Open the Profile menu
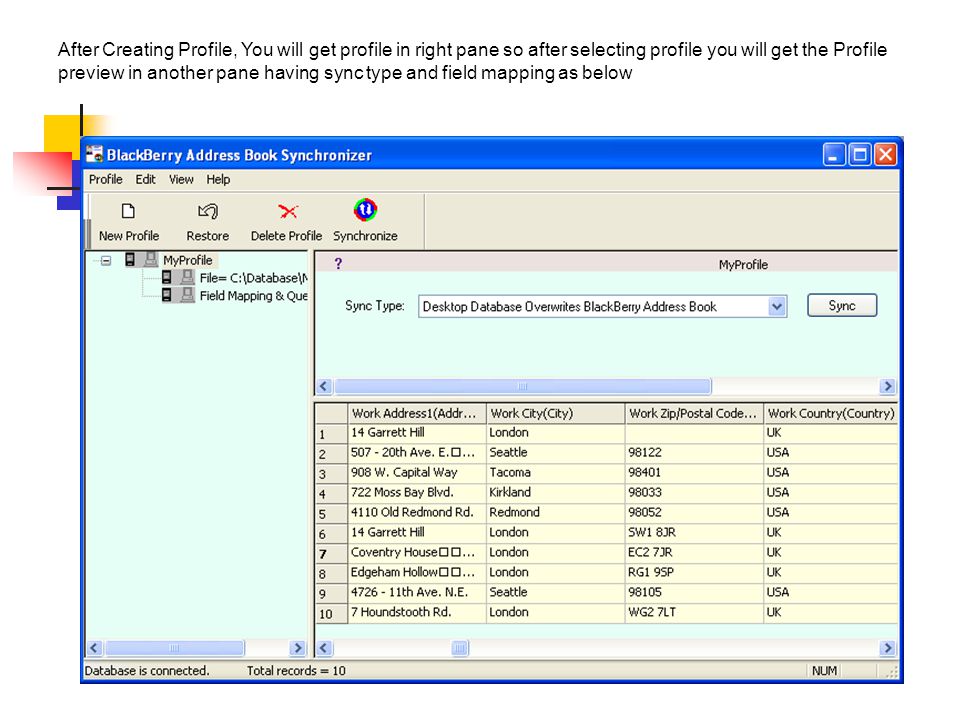960x720 pixels. [x=105, y=179]
